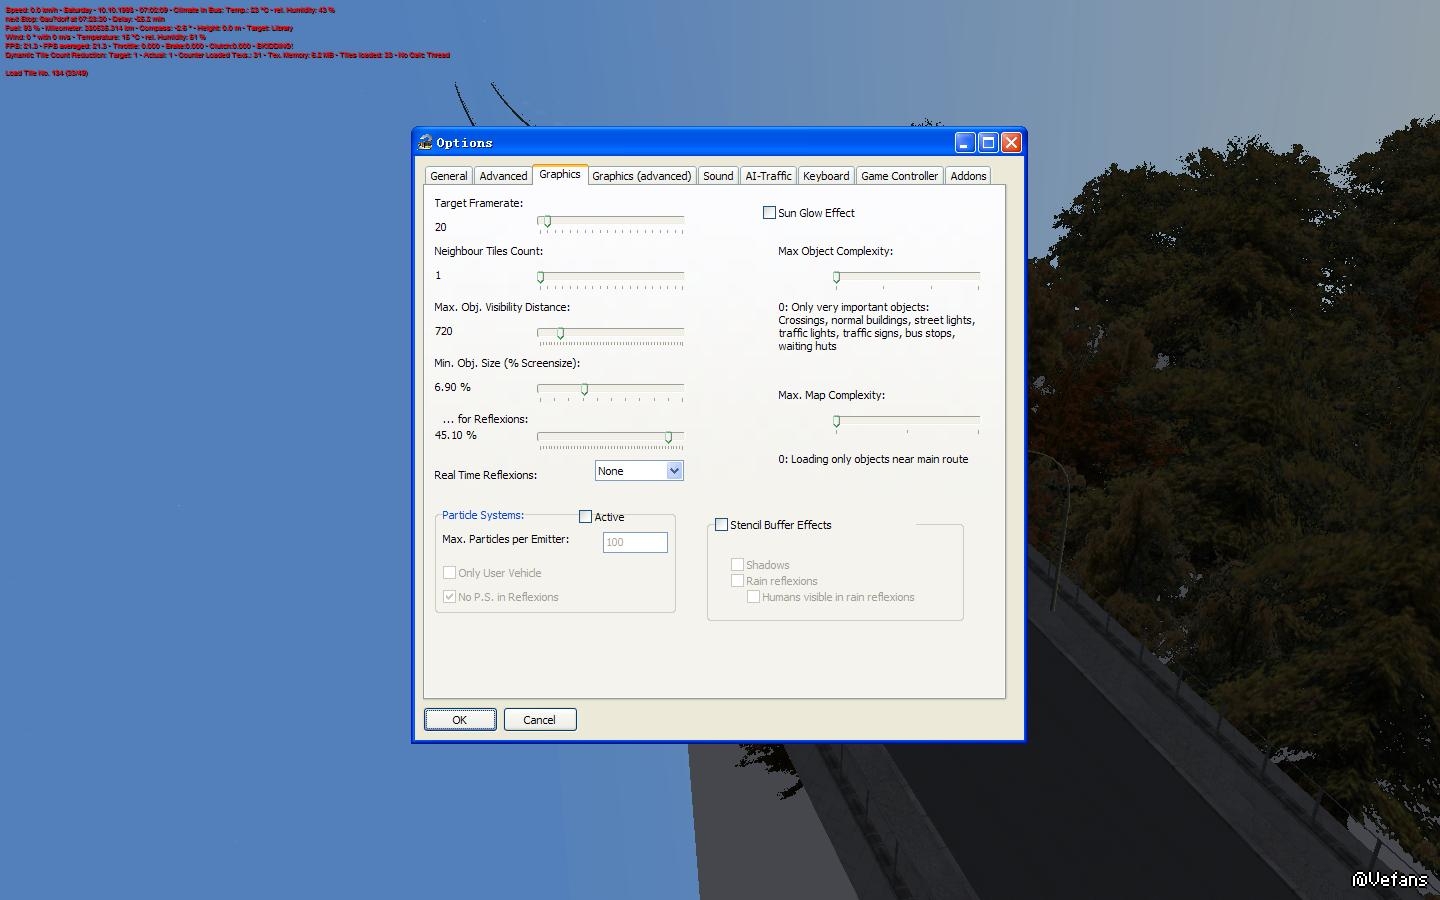Open the AI-Traffic tab

[x=768, y=176]
